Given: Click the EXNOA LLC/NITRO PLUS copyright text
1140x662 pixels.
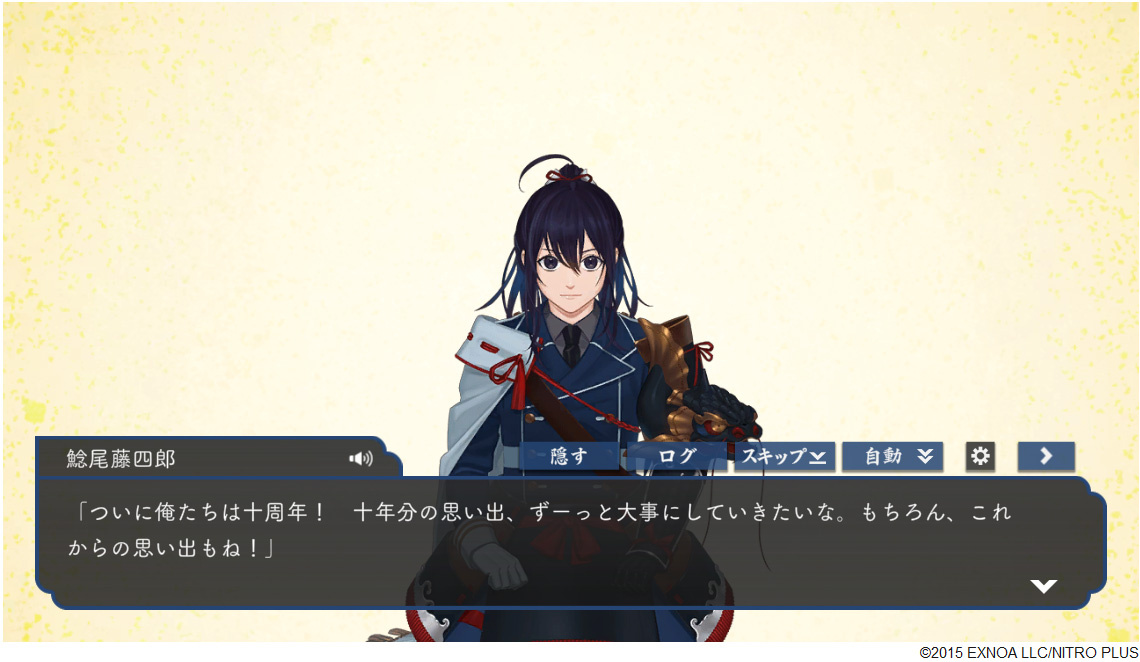Looking at the screenshot, I should [1028, 653].
